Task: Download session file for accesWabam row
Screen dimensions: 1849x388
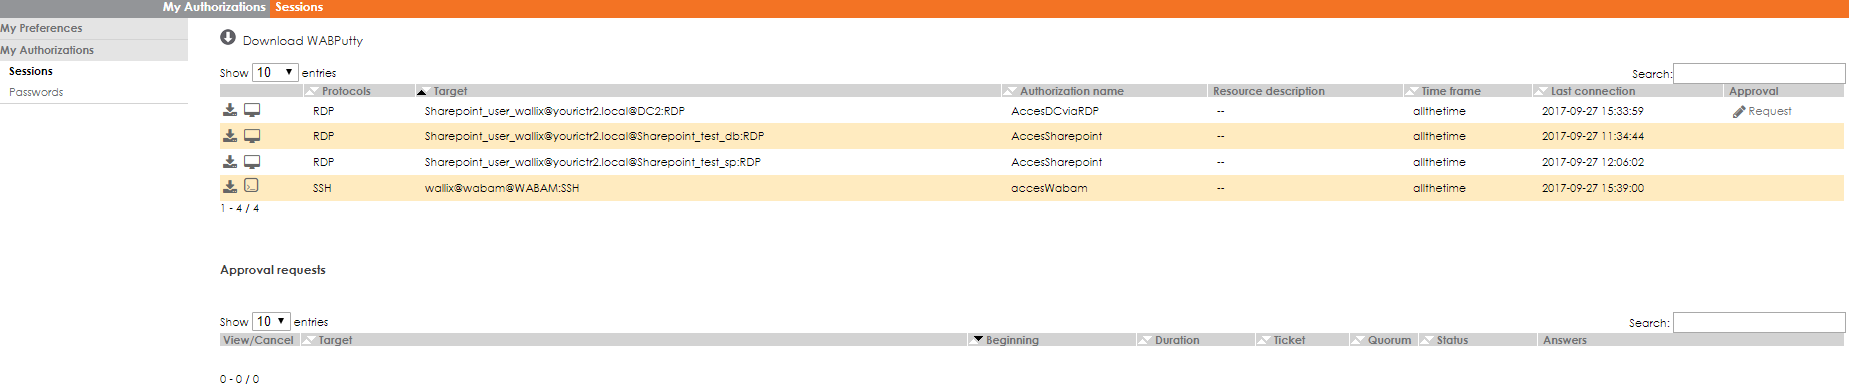Action: (230, 186)
